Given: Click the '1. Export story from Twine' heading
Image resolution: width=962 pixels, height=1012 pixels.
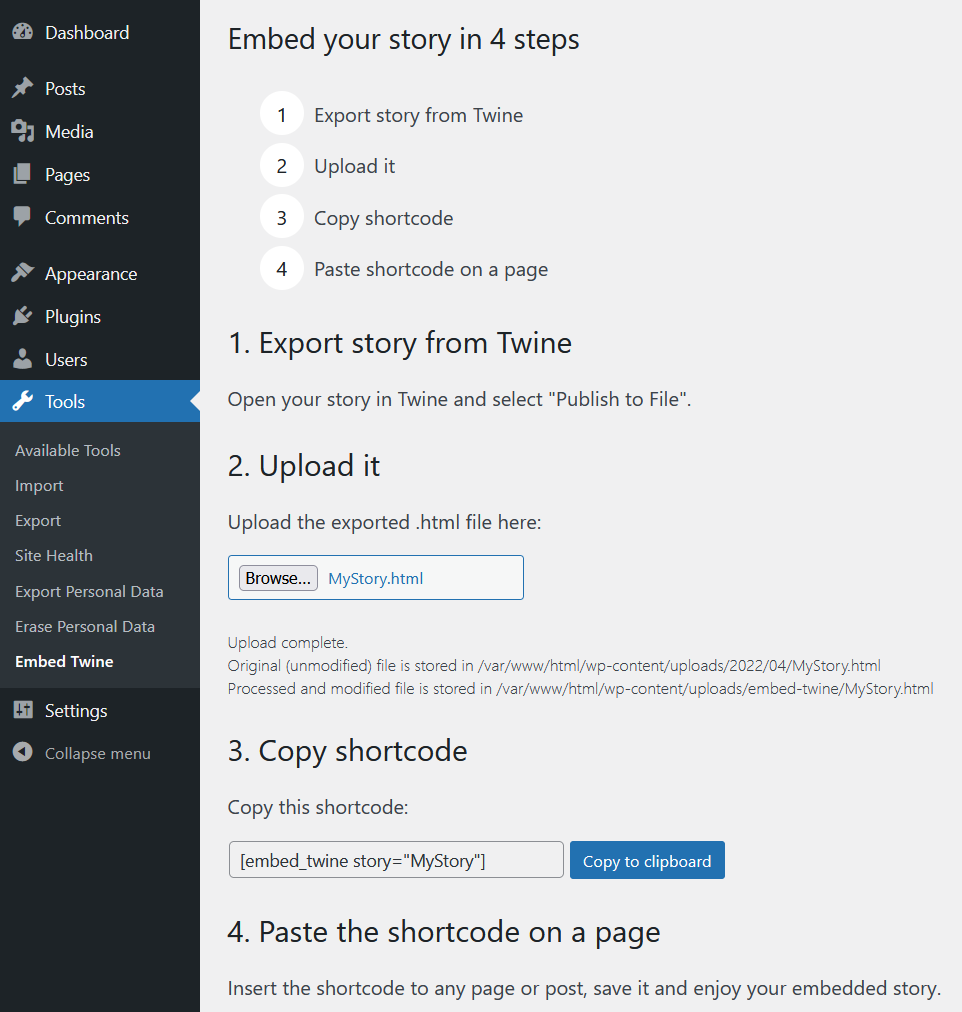Looking at the screenshot, I should pos(400,343).
